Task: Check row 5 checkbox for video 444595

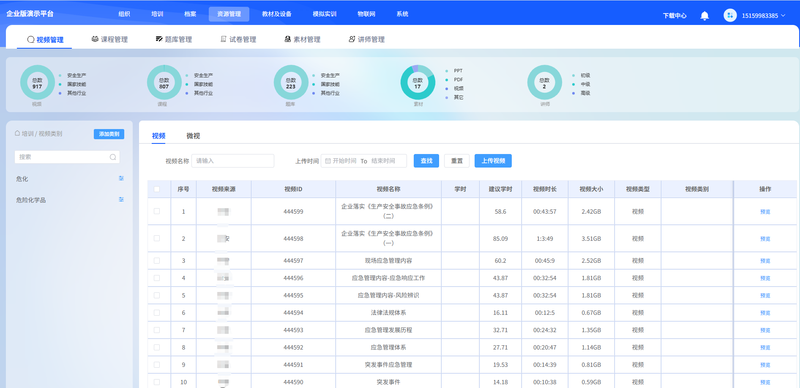Action: (x=157, y=295)
